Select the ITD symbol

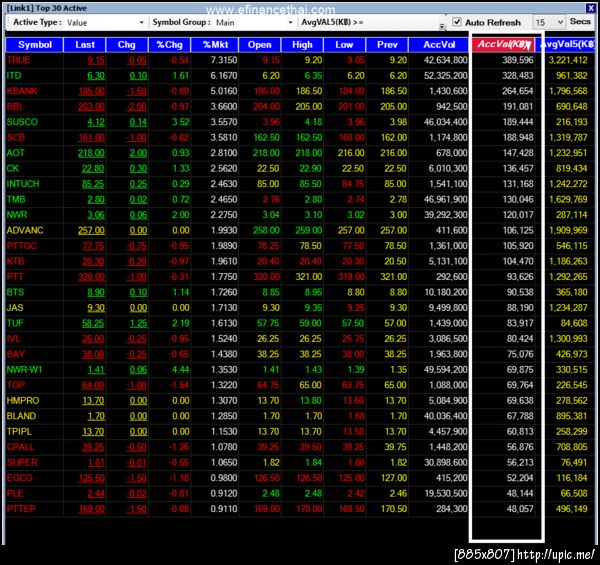[14, 76]
